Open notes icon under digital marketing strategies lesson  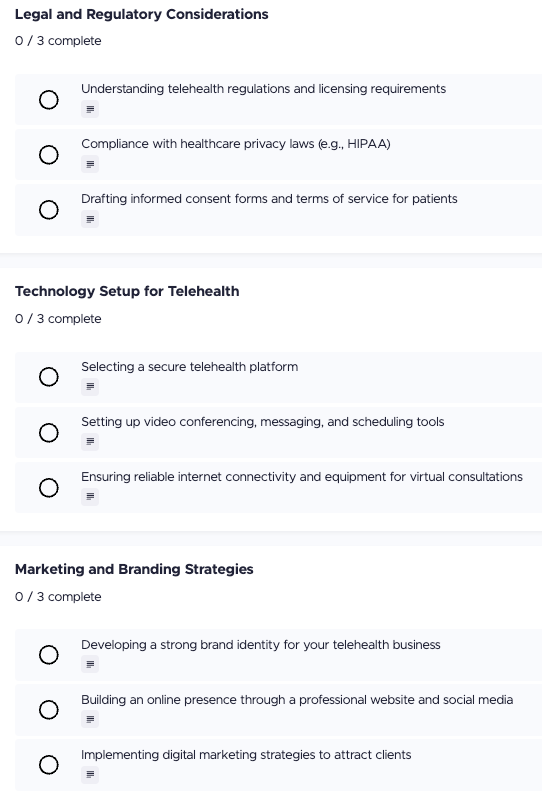point(90,774)
